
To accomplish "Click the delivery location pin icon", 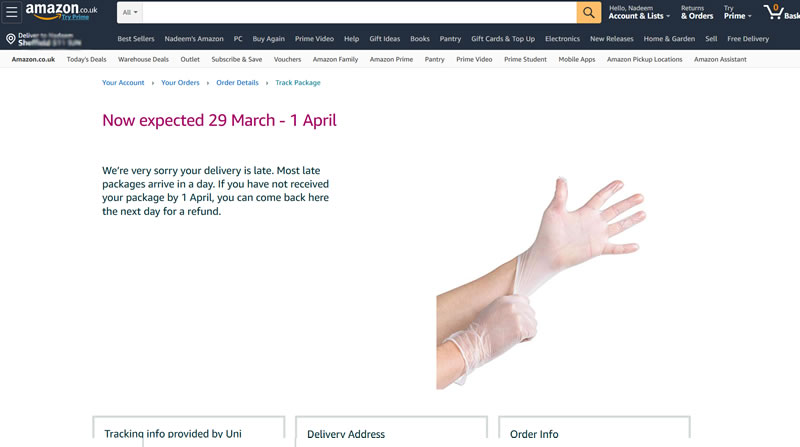I will click(10, 39).
